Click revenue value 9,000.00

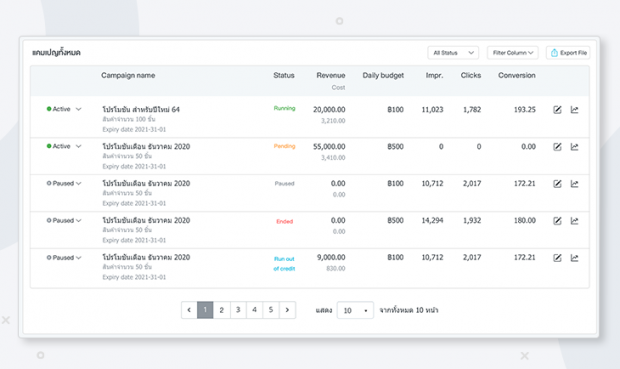pyautogui.click(x=331, y=257)
